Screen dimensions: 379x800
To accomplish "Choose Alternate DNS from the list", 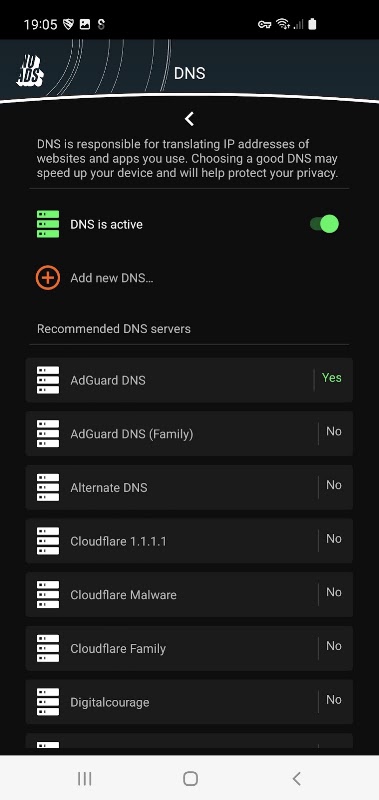I will click(x=189, y=487).
